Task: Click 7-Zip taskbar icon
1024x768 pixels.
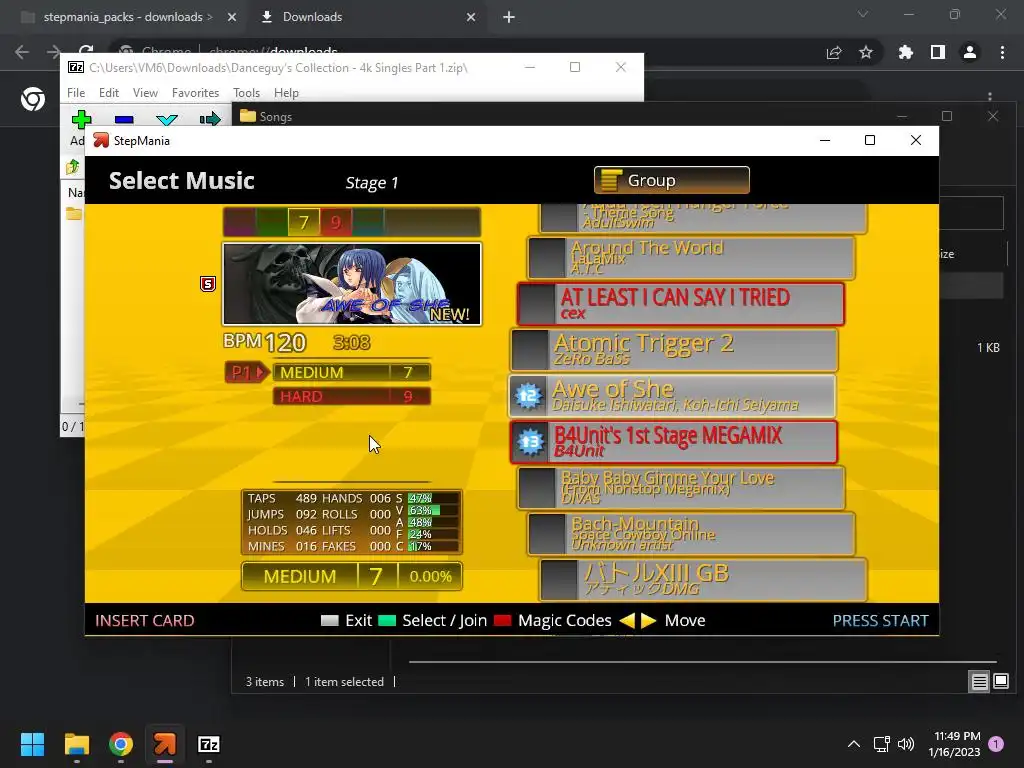Action: click(209, 744)
